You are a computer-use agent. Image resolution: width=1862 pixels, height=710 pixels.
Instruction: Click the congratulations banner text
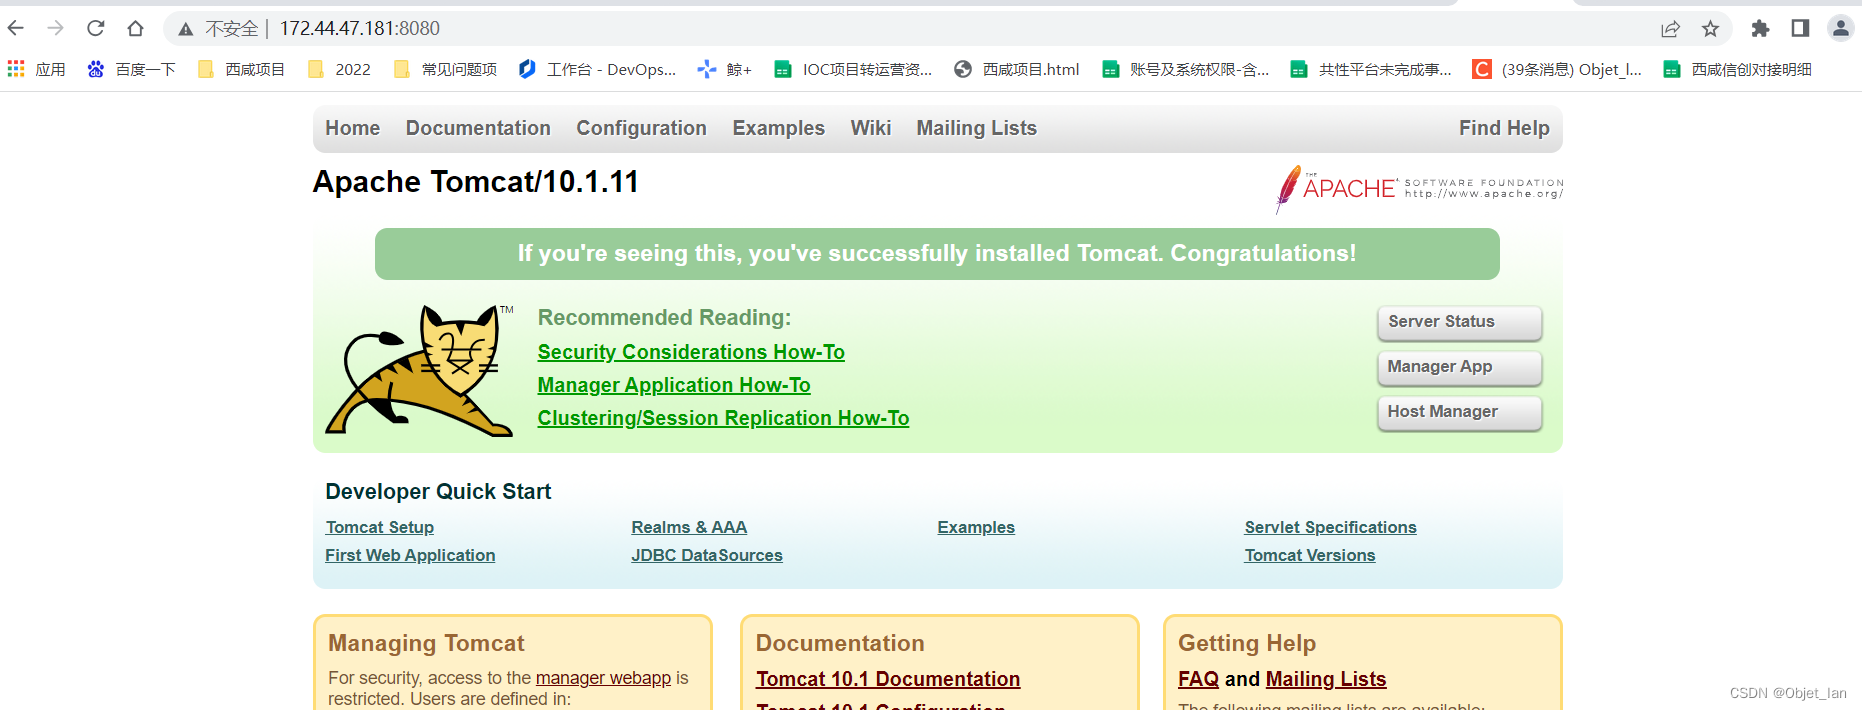tap(937, 253)
